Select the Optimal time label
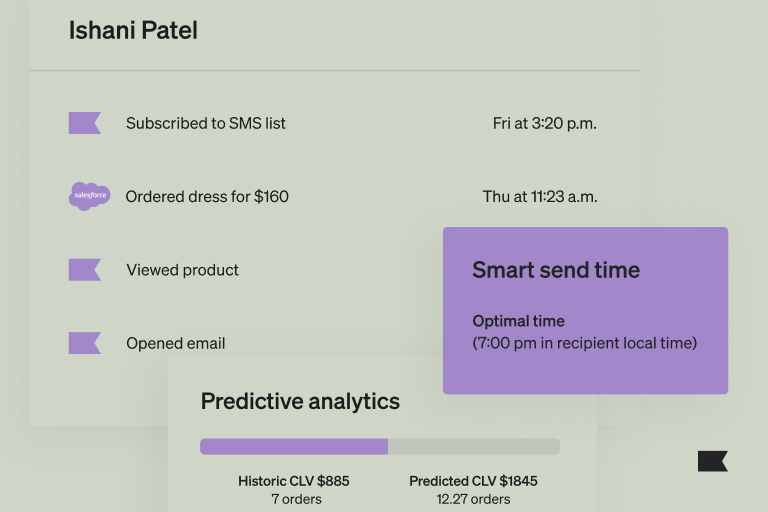 point(518,321)
